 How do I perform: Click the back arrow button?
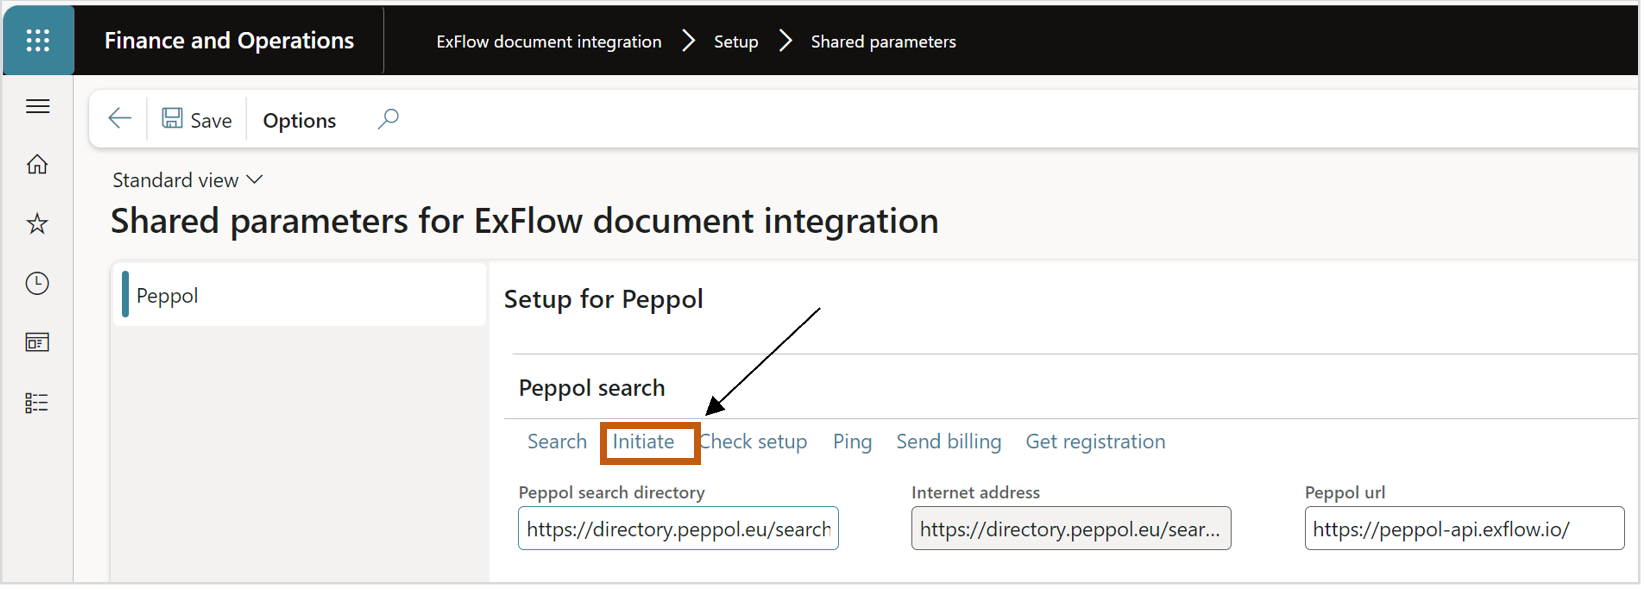point(120,119)
